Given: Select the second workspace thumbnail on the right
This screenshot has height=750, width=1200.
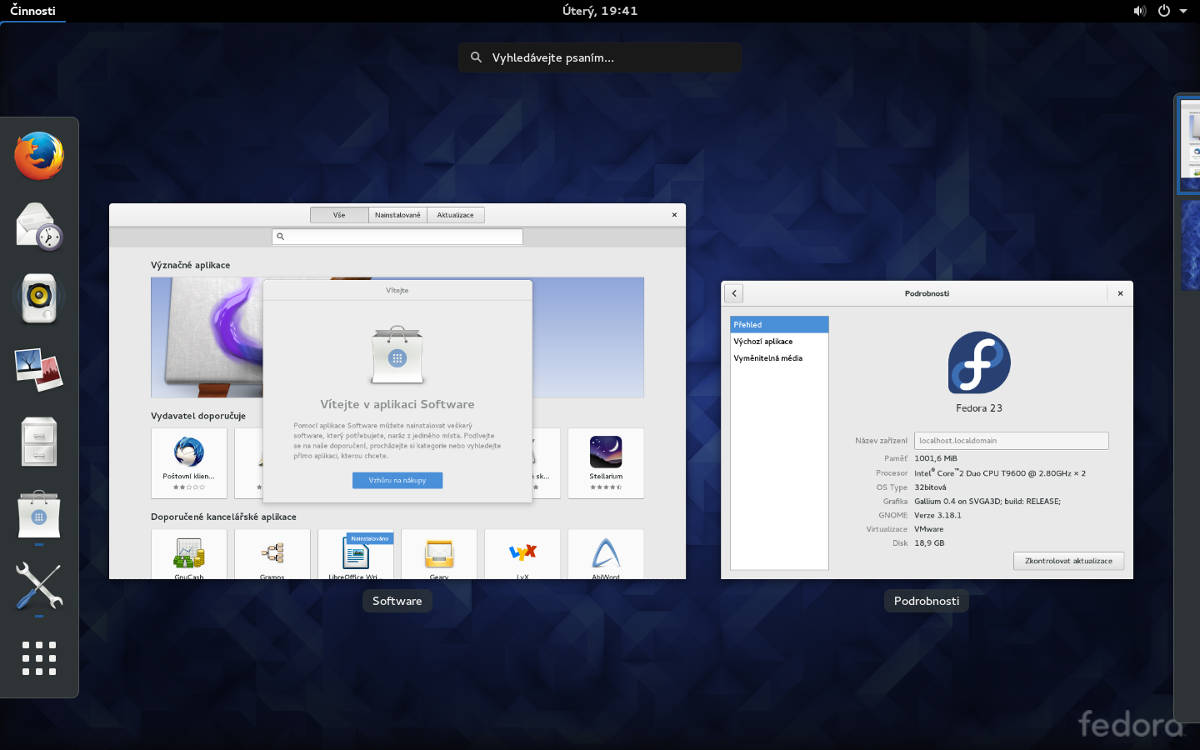Looking at the screenshot, I should click(1189, 246).
